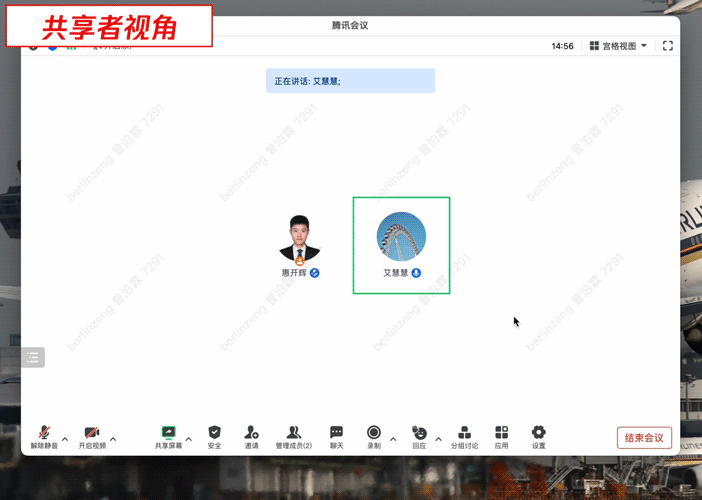
Task: Click the list panel toggle on left edge
Action: (x=33, y=357)
